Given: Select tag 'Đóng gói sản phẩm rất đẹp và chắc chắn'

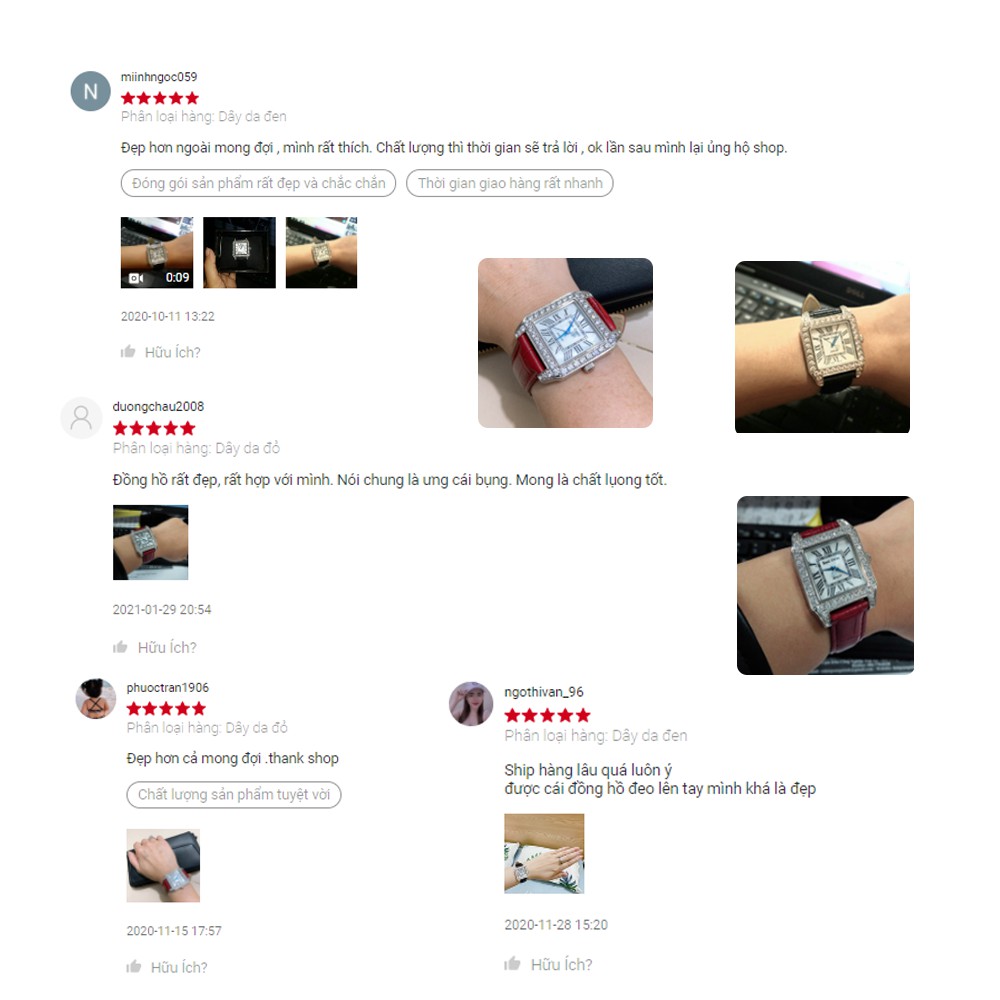Looking at the screenshot, I should pos(258,183).
